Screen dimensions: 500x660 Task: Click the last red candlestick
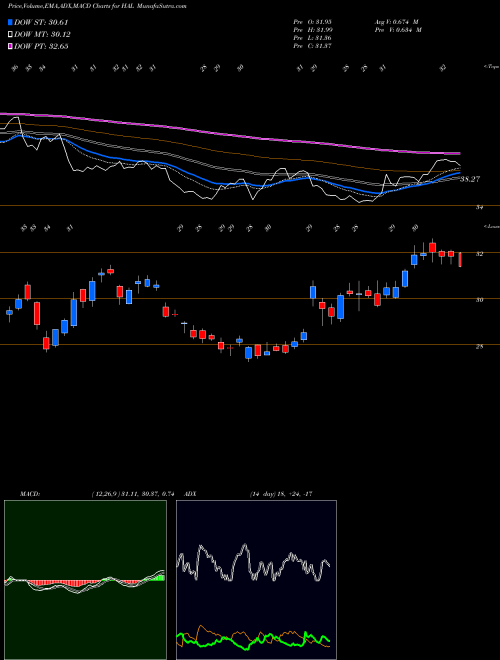tap(460, 260)
